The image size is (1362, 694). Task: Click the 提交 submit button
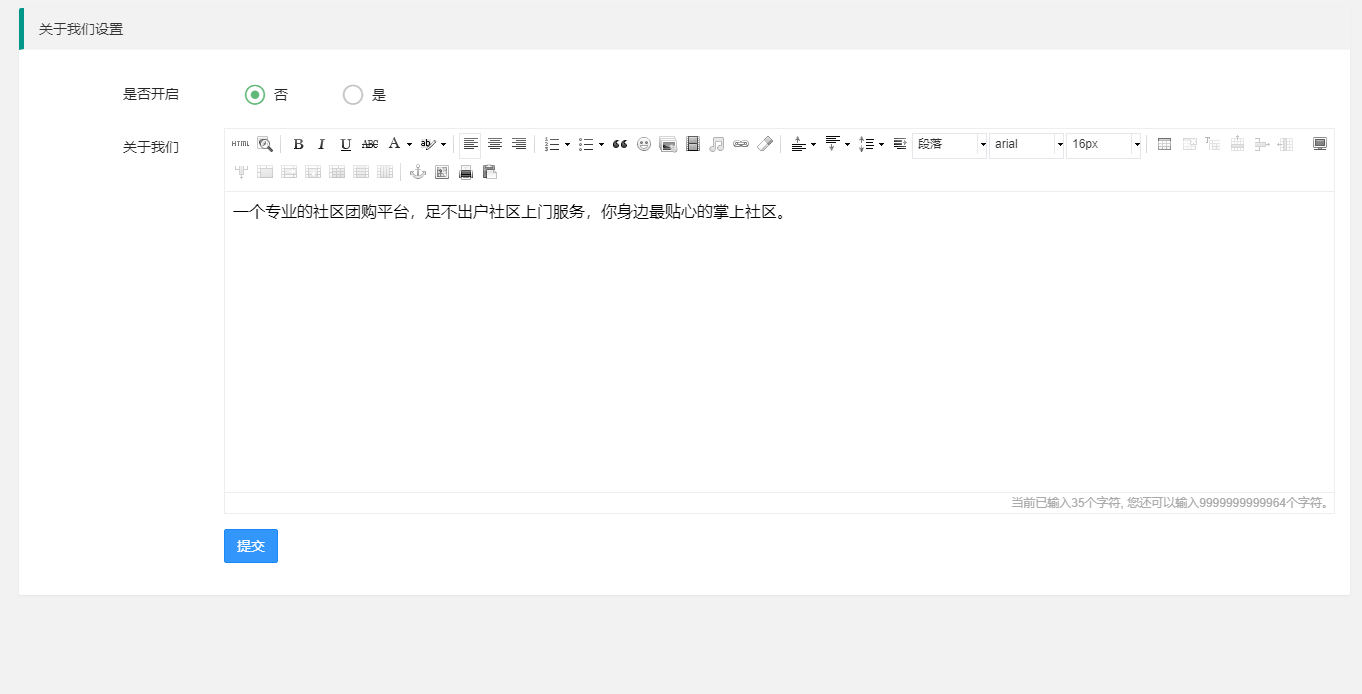tap(251, 546)
